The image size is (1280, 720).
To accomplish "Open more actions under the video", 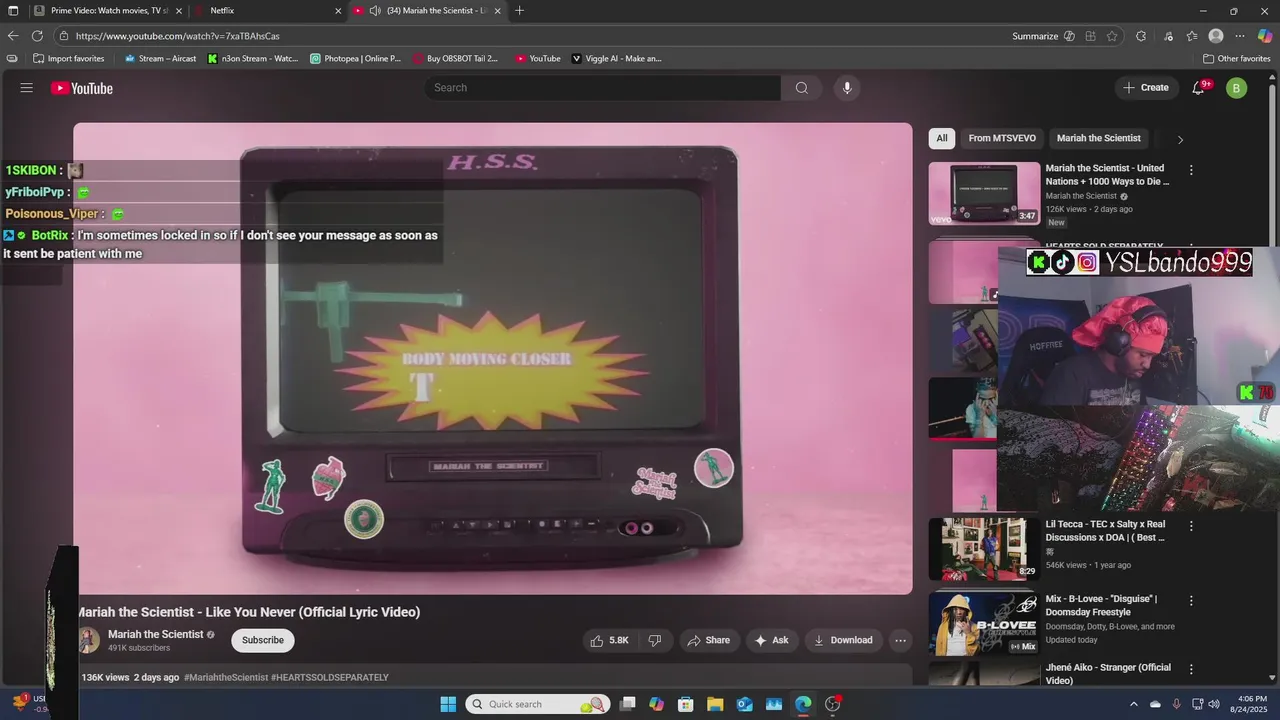I will tap(900, 640).
